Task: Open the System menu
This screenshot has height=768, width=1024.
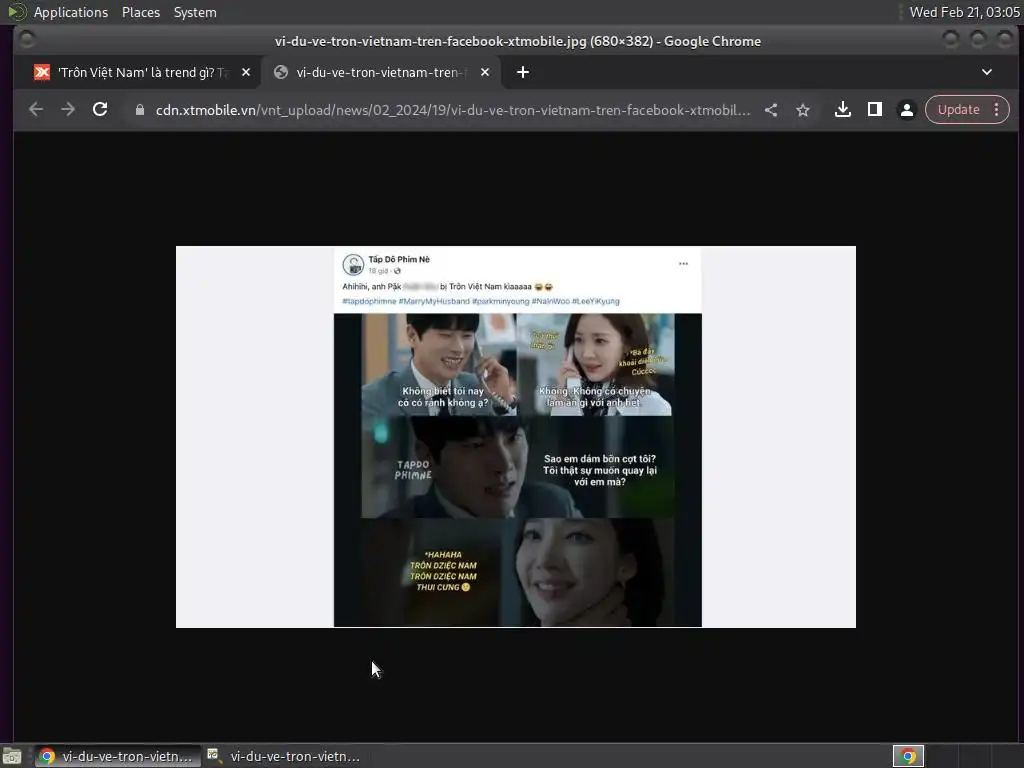Action: [x=195, y=12]
